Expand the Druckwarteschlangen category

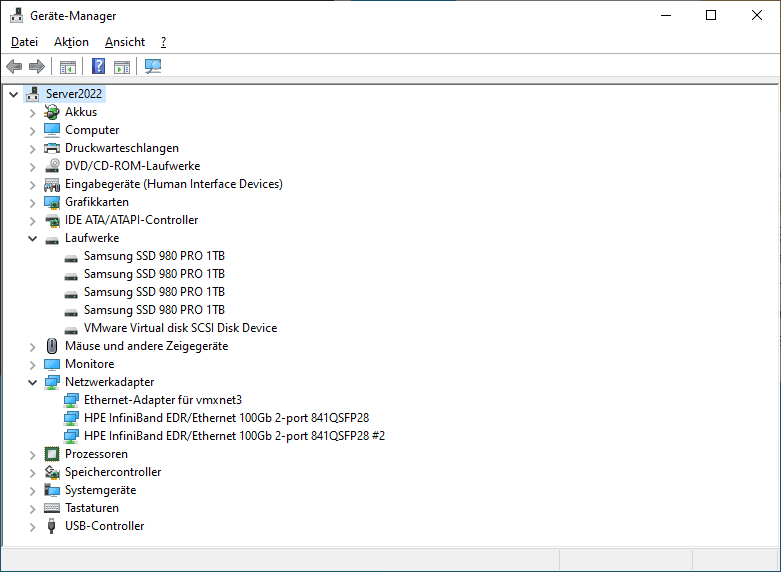(x=33, y=148)
